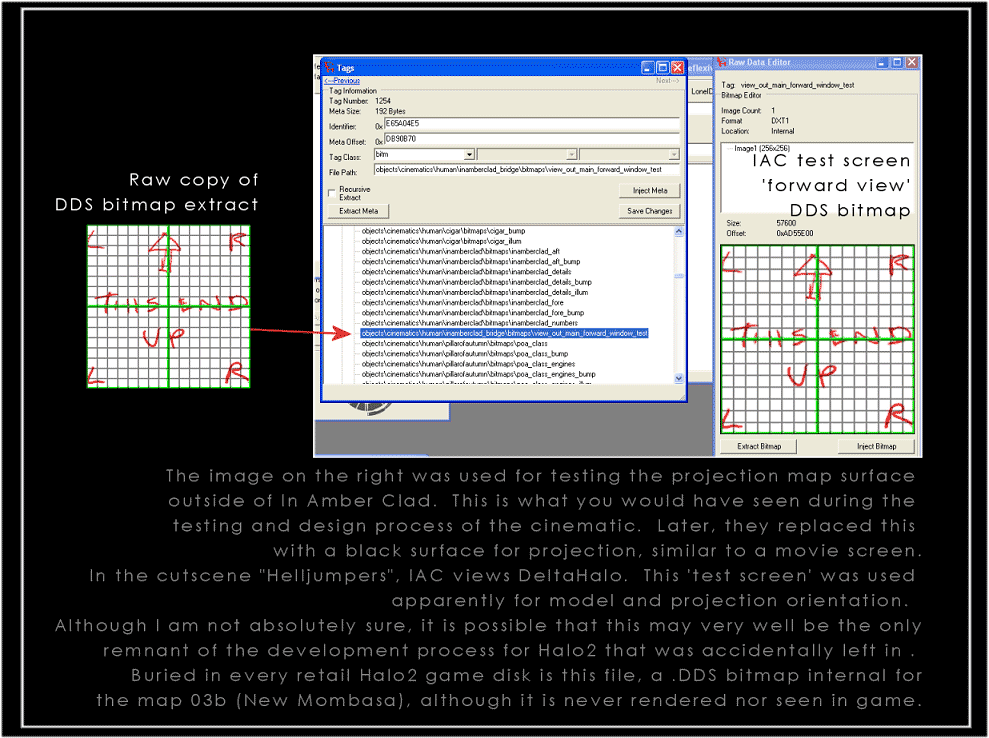Maximize the Tags window
This screenshot has width=989, height=738.
[662, 67]
